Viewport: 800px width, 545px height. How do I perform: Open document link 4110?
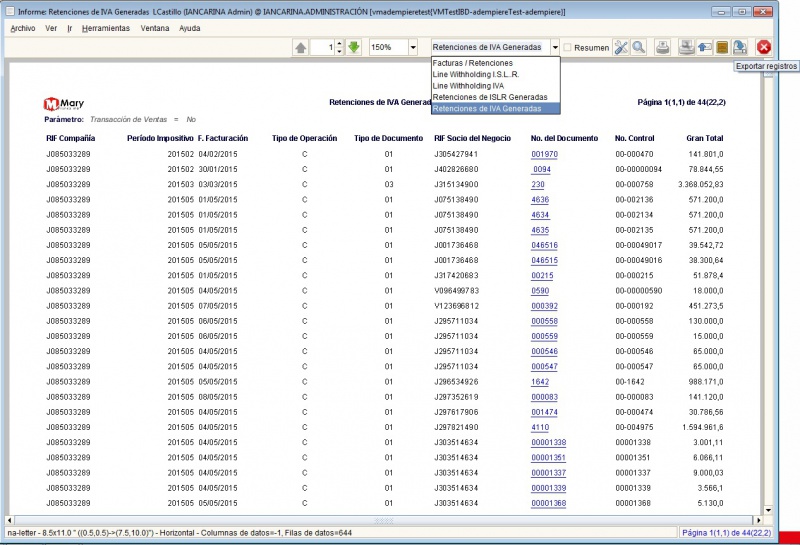pyautogui.click(x=540, y=428)
